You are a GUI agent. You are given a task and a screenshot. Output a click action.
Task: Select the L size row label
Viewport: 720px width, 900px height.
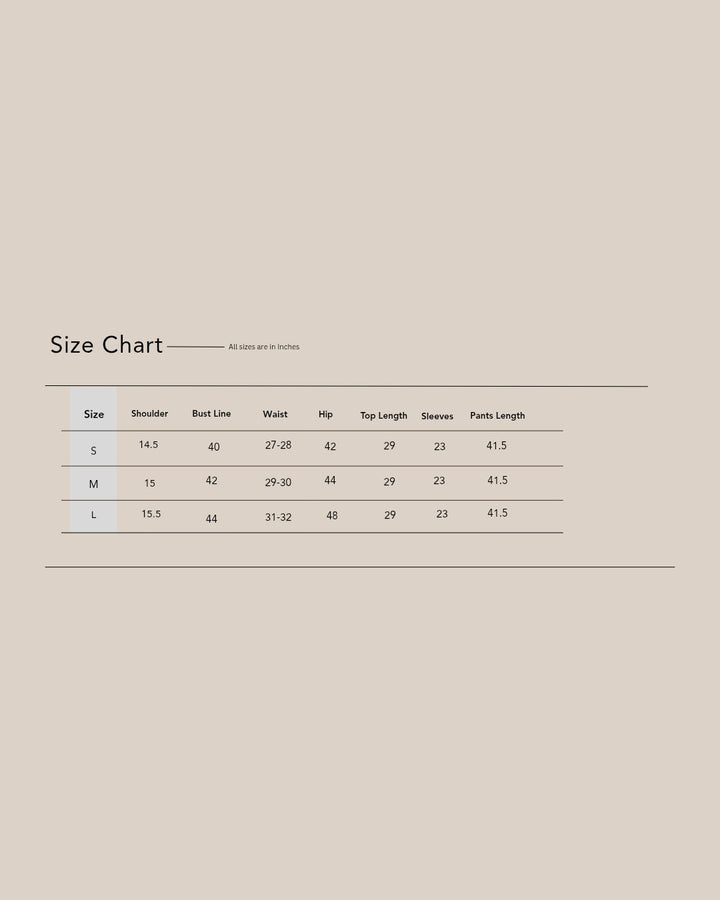[94, 515]
